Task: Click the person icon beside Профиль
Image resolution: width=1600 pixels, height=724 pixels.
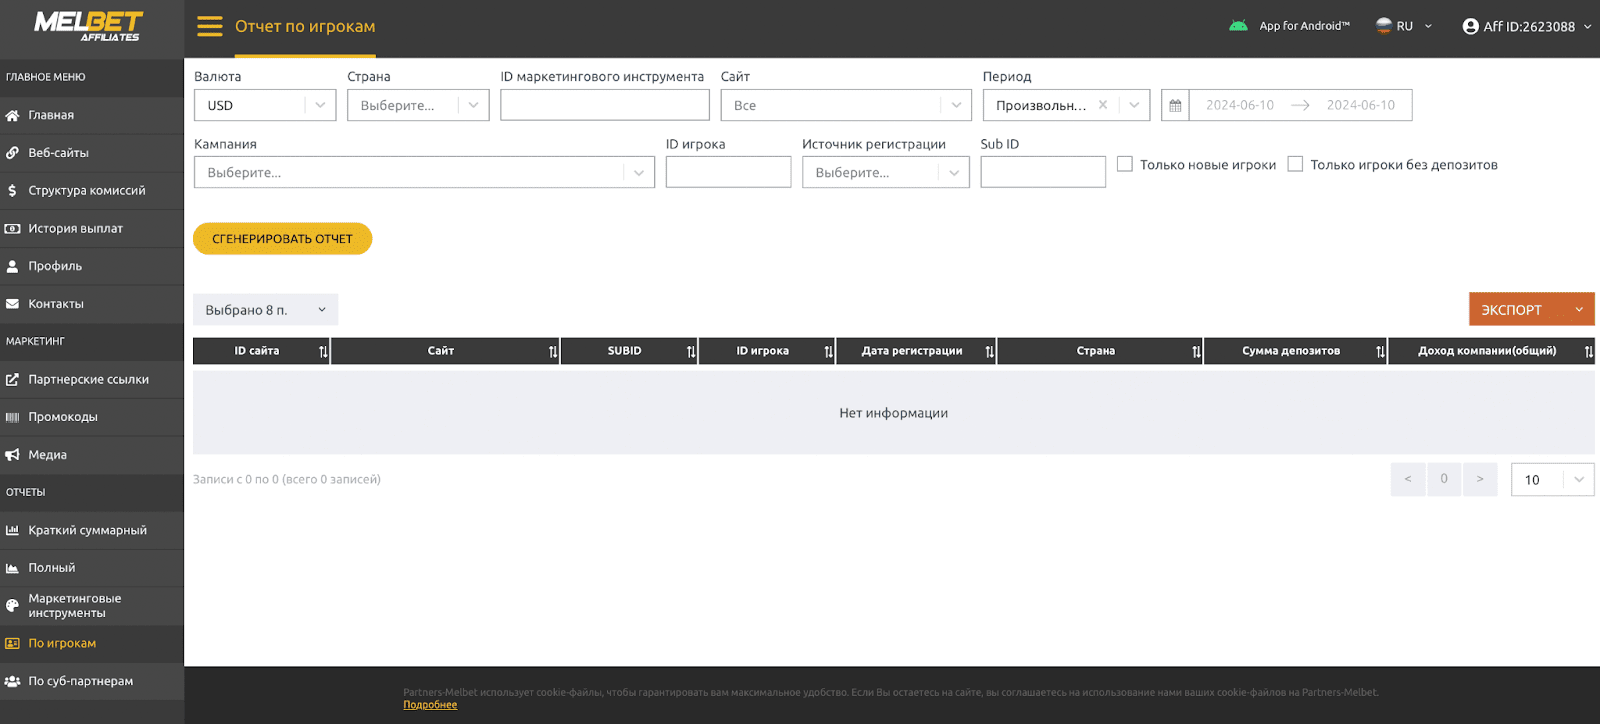Action: pyautogui.click(x=12, y=266)
